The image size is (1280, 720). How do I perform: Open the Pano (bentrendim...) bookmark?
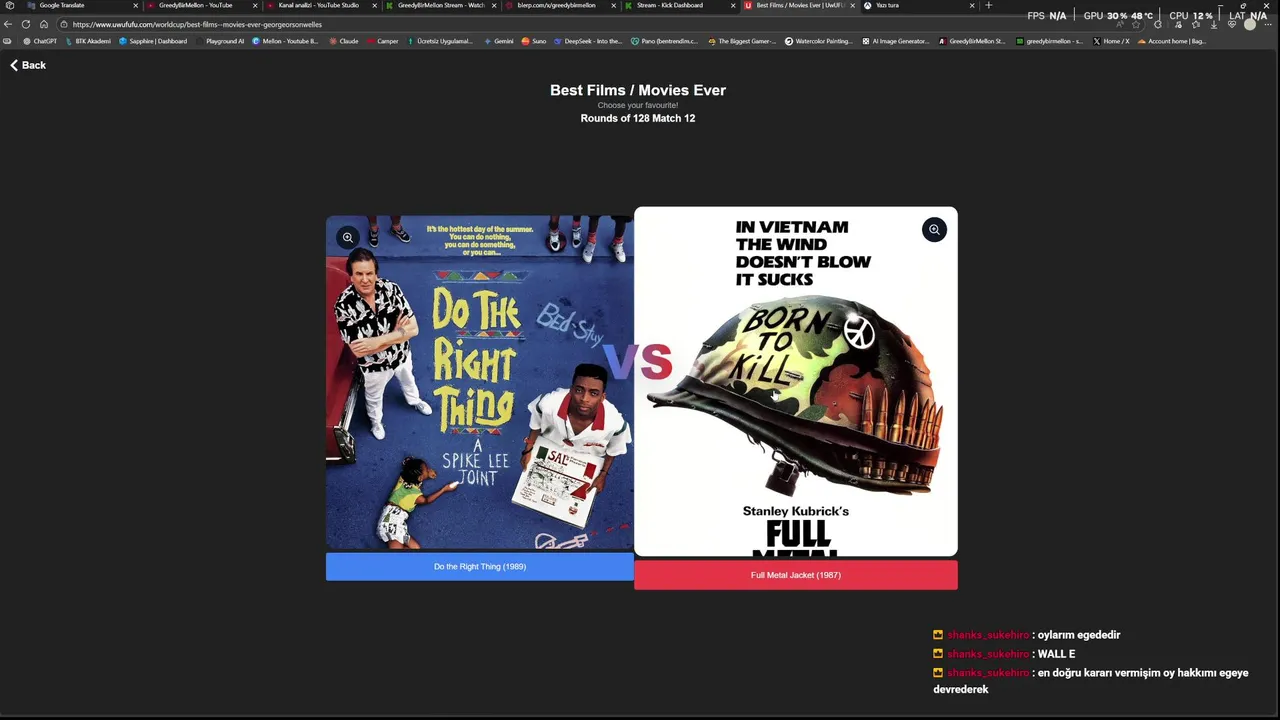(x=664, y=41)
